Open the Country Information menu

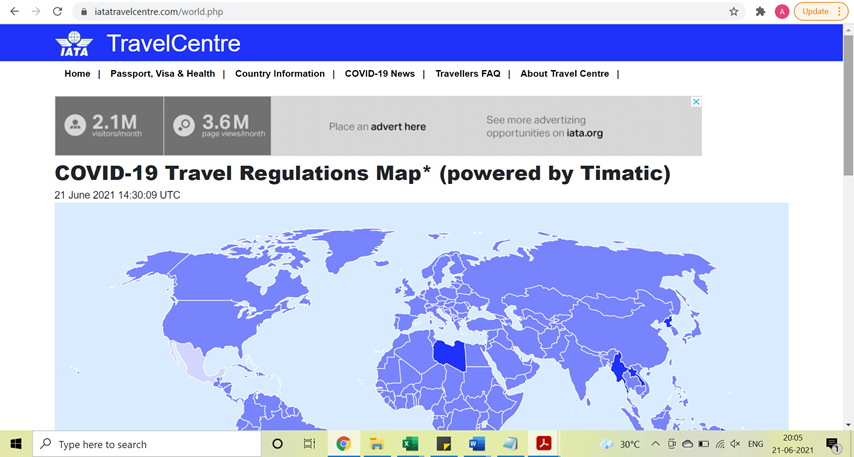point(280,74)
